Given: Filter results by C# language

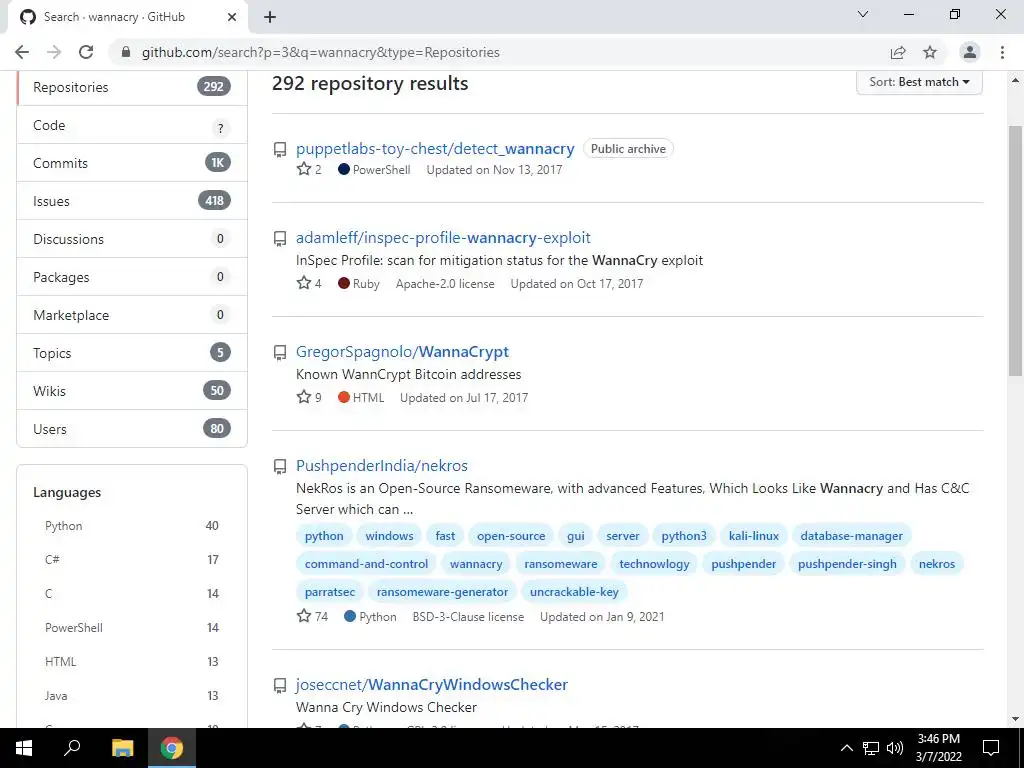Looking at the screenshot, I should click(131, 560).
